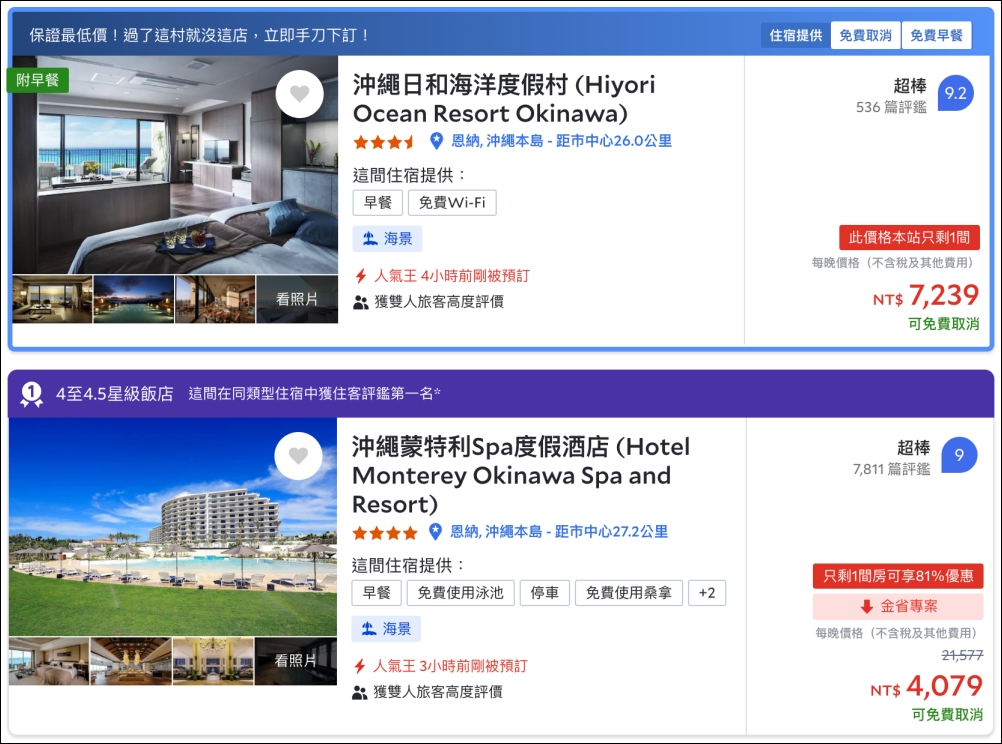Click 獲雙人旅客高度評價 in the Hiyori listing
1002x744 pixels.
coord(439,302)
